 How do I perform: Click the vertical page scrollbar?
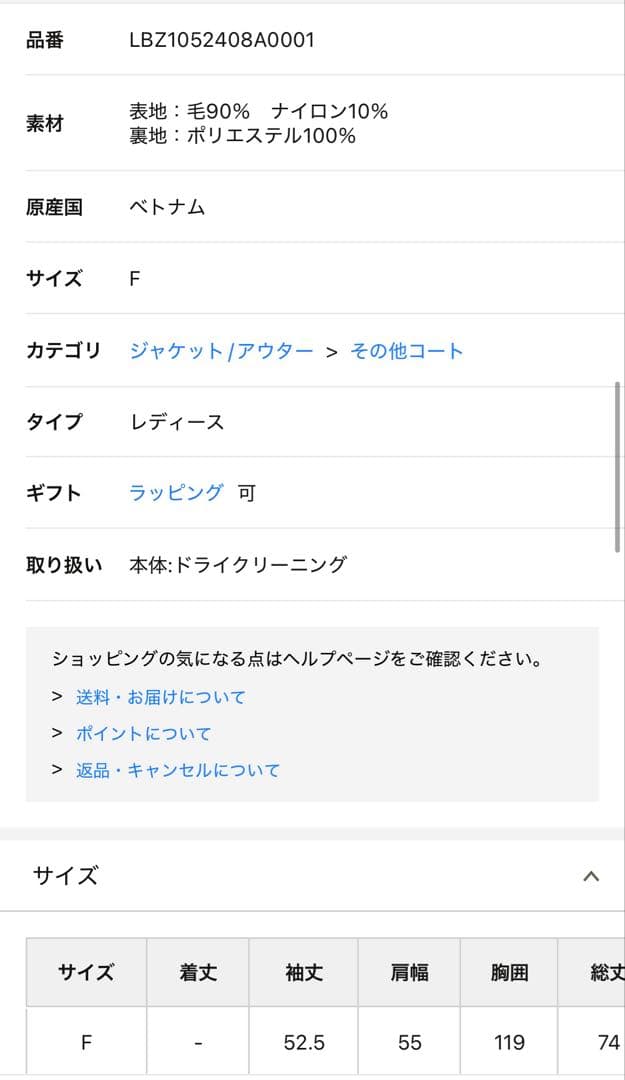pos(618,465)
